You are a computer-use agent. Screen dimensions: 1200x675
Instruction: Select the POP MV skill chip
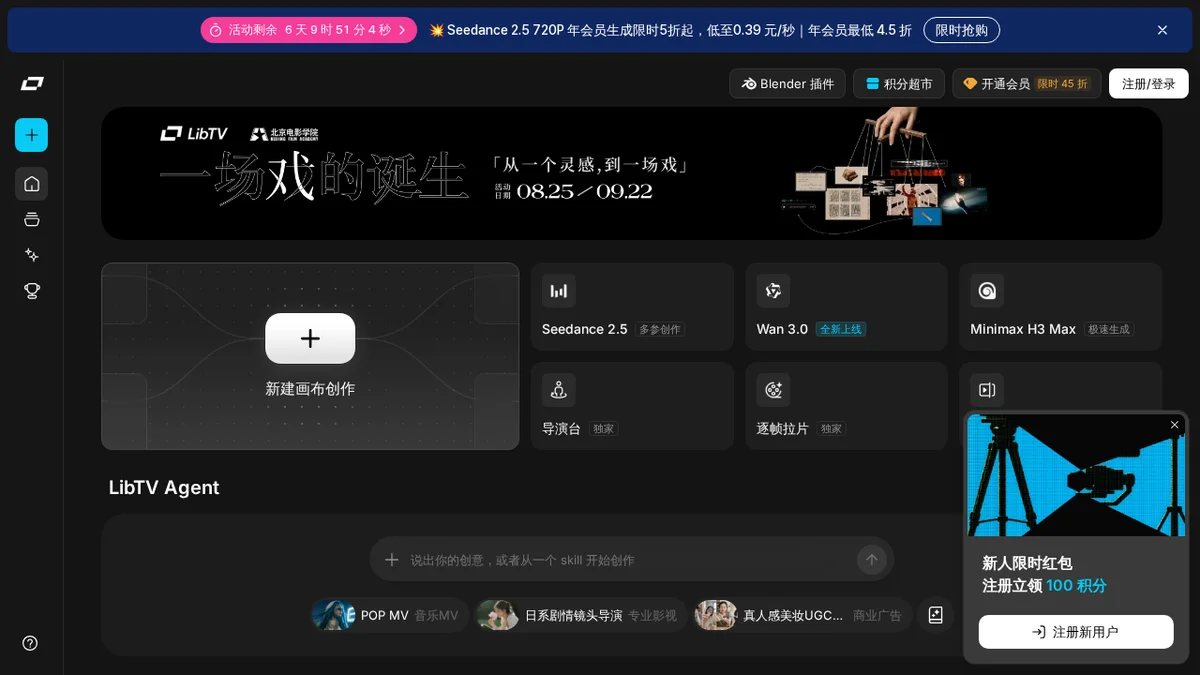coord(388,615)
